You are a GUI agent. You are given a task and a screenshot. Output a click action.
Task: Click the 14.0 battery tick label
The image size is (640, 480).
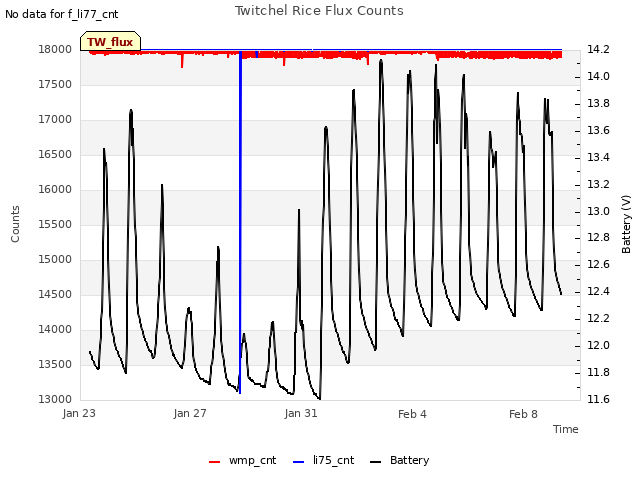click(598, 77)
